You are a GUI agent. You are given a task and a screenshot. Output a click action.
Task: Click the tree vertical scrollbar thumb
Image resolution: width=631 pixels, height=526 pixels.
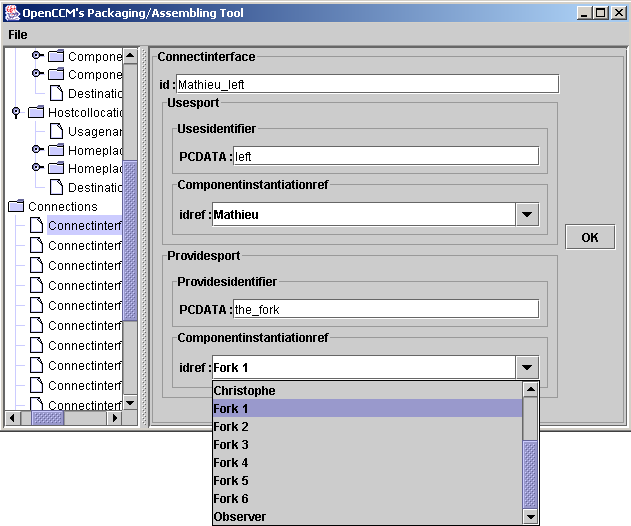(130, 241)
